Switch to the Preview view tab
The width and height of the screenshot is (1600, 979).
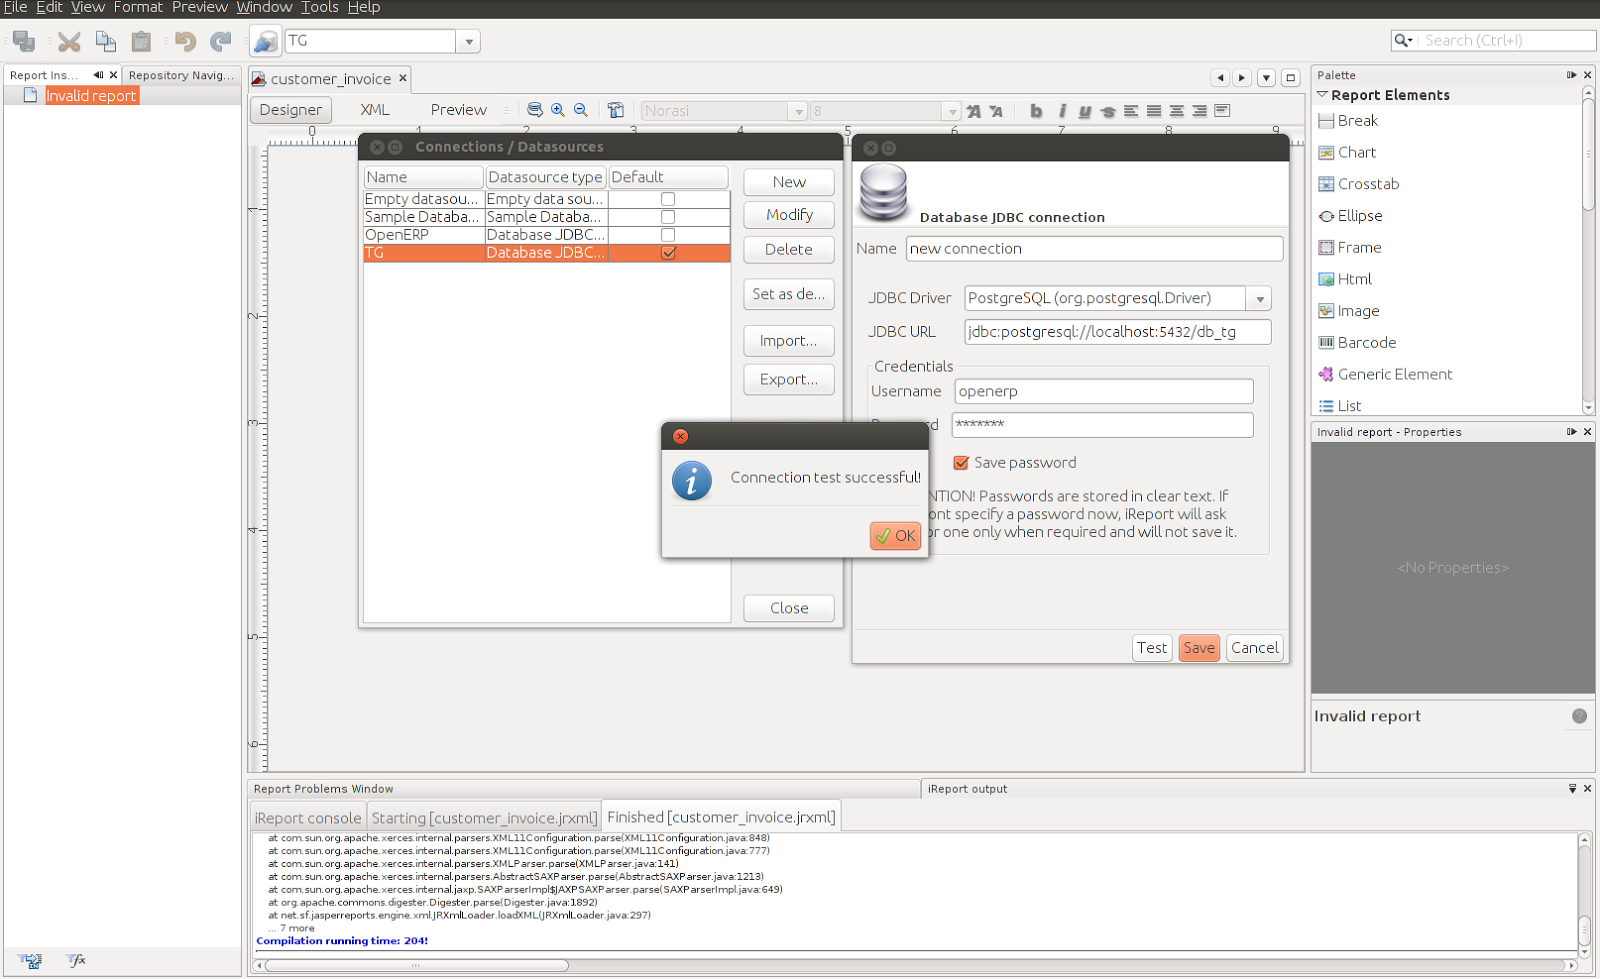click(x=459, y=110)
